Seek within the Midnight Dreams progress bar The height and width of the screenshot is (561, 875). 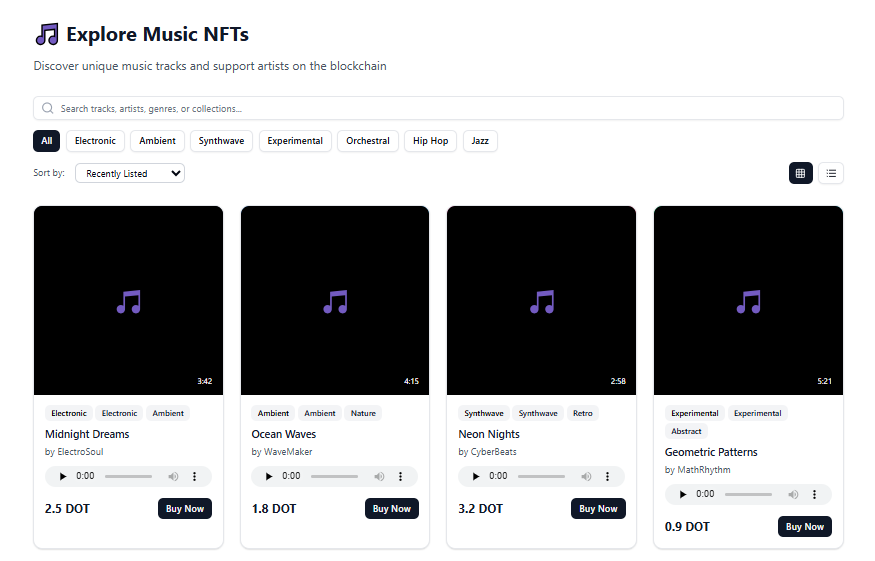click(x=128, y=476)
